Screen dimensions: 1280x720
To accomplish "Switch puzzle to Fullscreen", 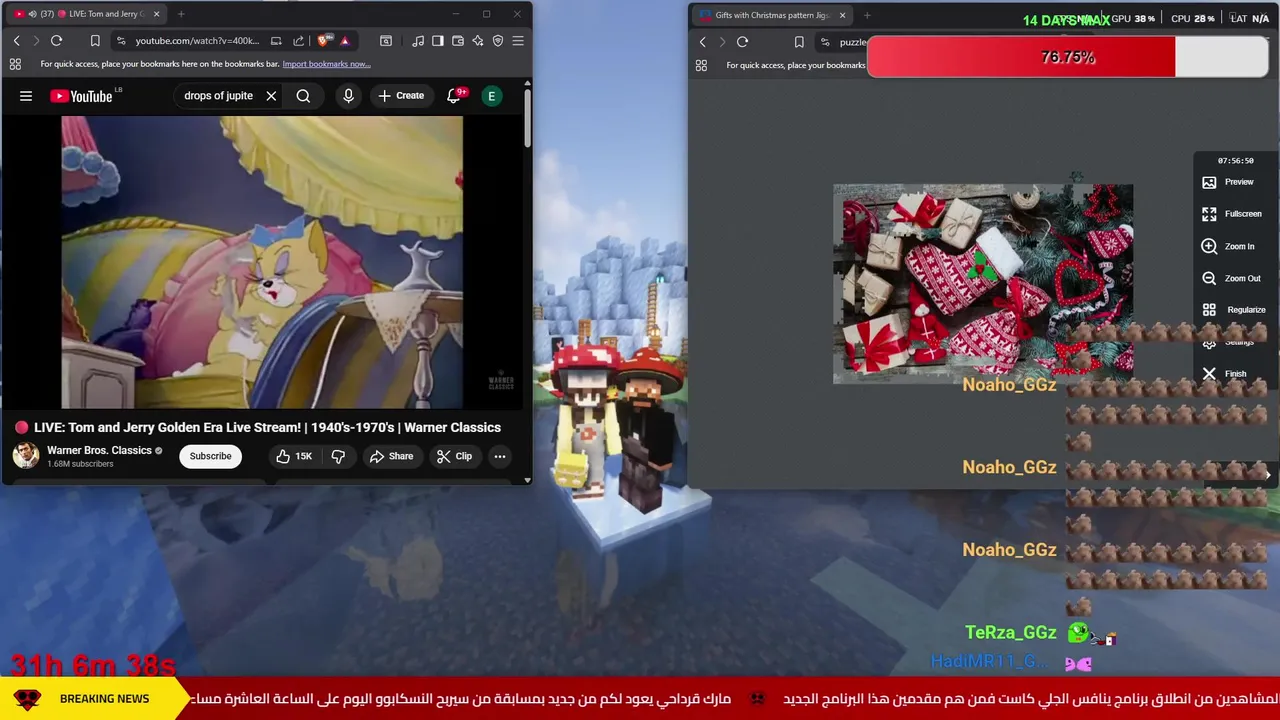I will coord(1232,214).
